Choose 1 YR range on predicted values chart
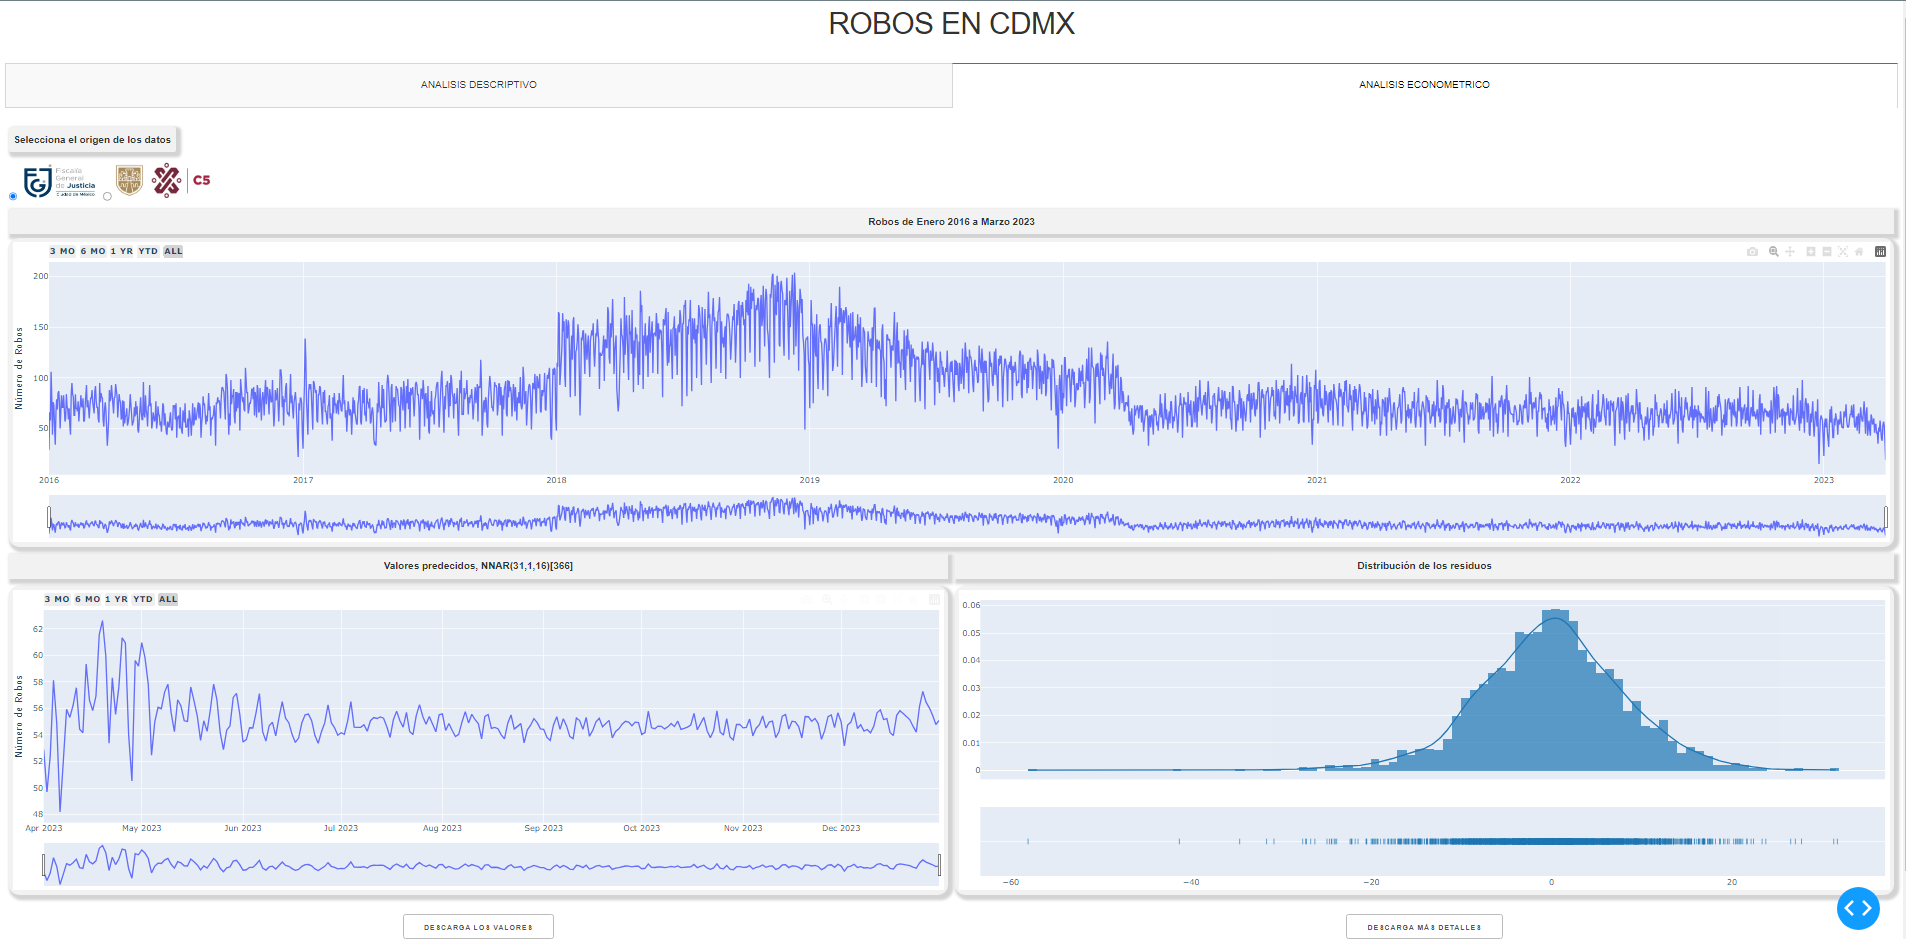The width and height of the screenshot is (1906, 939). 116,599
